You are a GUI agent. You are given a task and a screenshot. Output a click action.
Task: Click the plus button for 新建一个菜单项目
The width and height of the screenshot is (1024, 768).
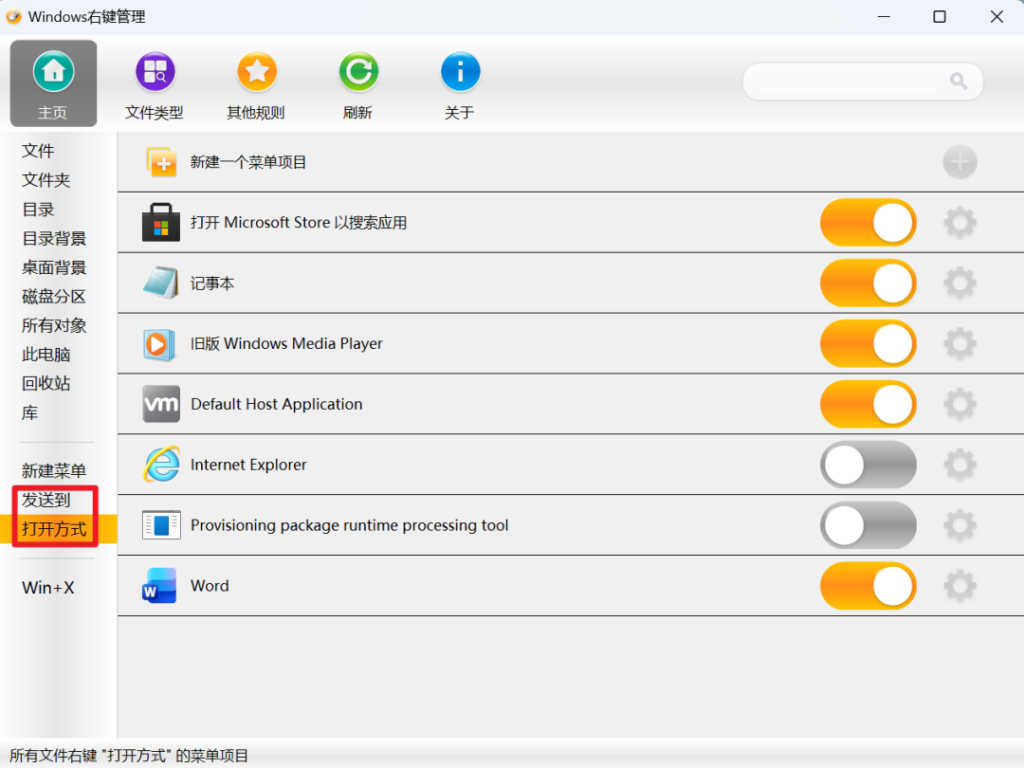click(959, 162)
